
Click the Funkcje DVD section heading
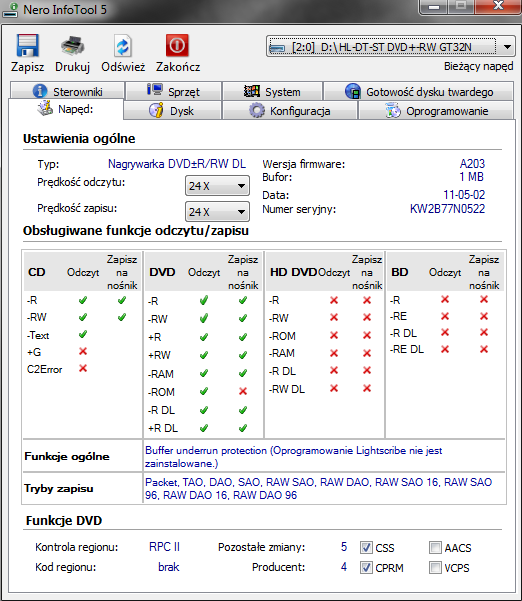point(64,521)
